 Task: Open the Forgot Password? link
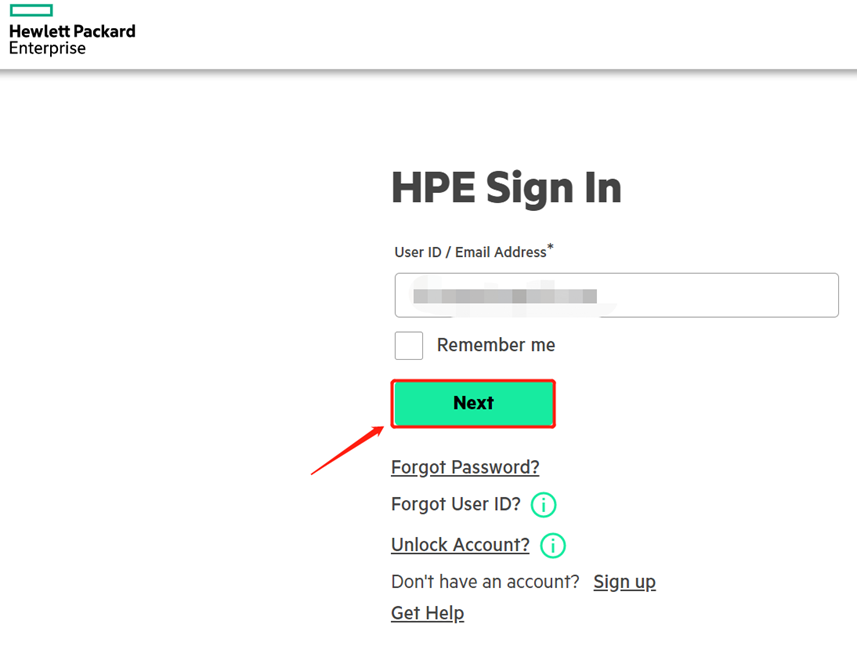coord(465,467)
